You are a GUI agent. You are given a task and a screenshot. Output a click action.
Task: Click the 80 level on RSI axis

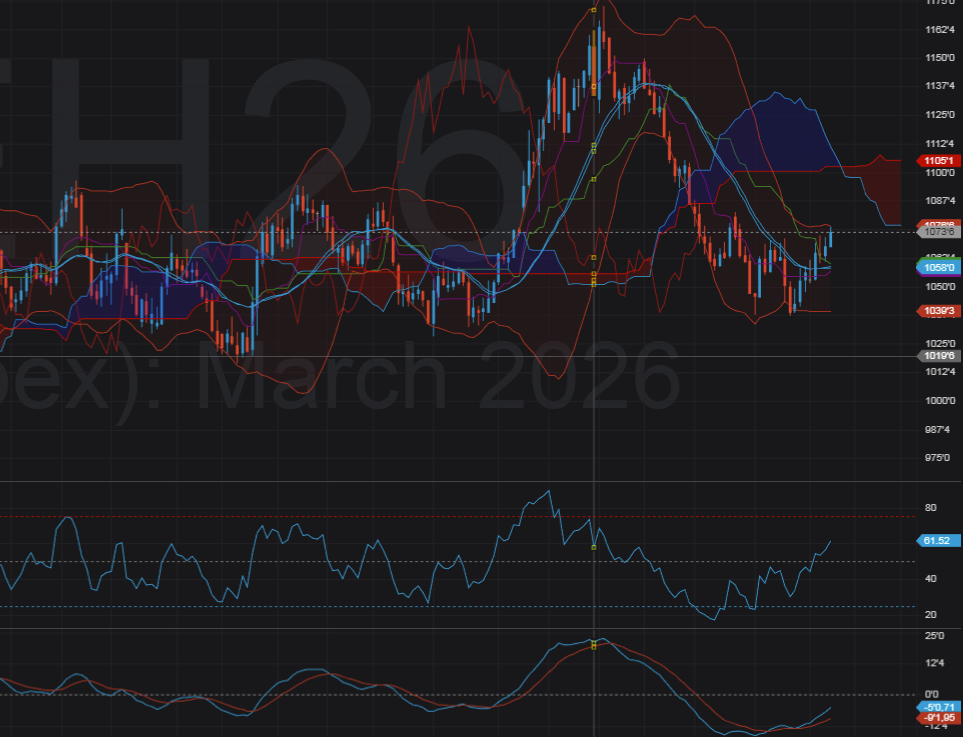pyautogui.click(x=930, y=509)
